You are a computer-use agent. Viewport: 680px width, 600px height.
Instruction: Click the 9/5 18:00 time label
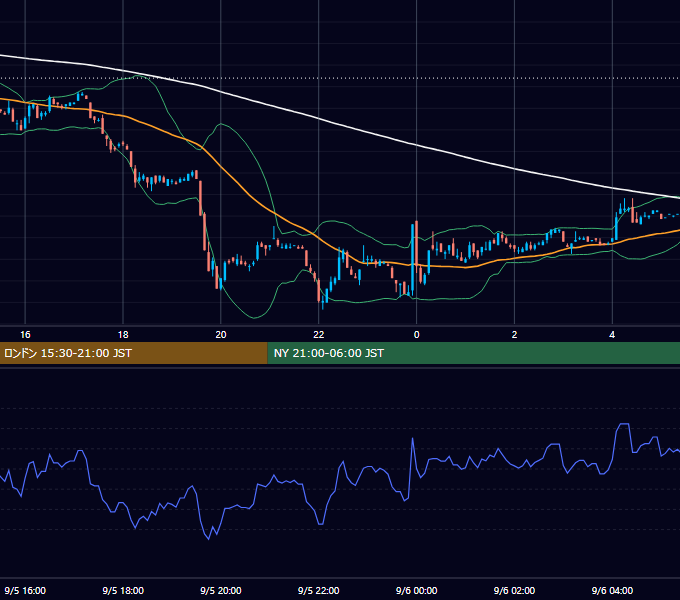coord(123,590)
